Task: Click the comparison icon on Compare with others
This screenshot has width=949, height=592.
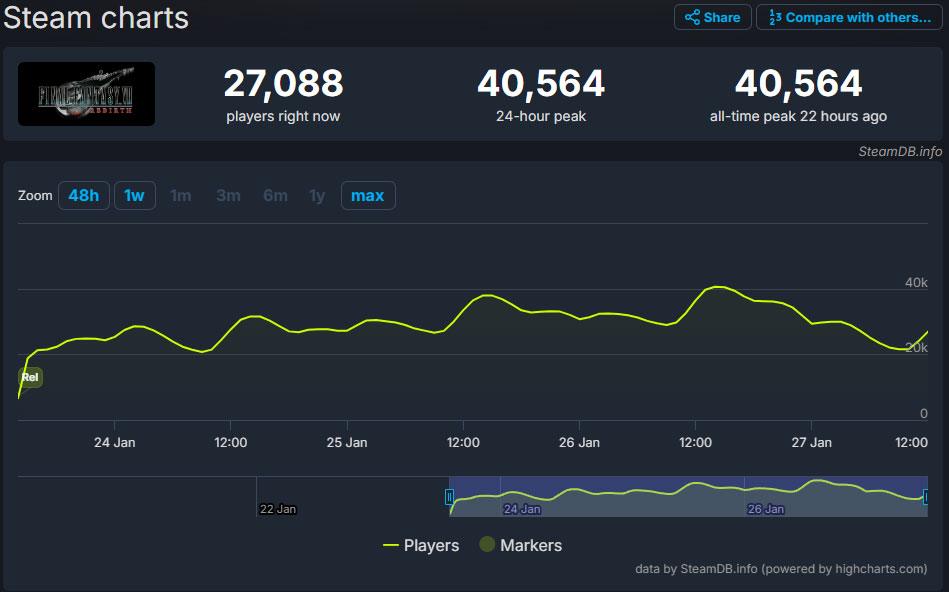Action: (x=776, y=17)
